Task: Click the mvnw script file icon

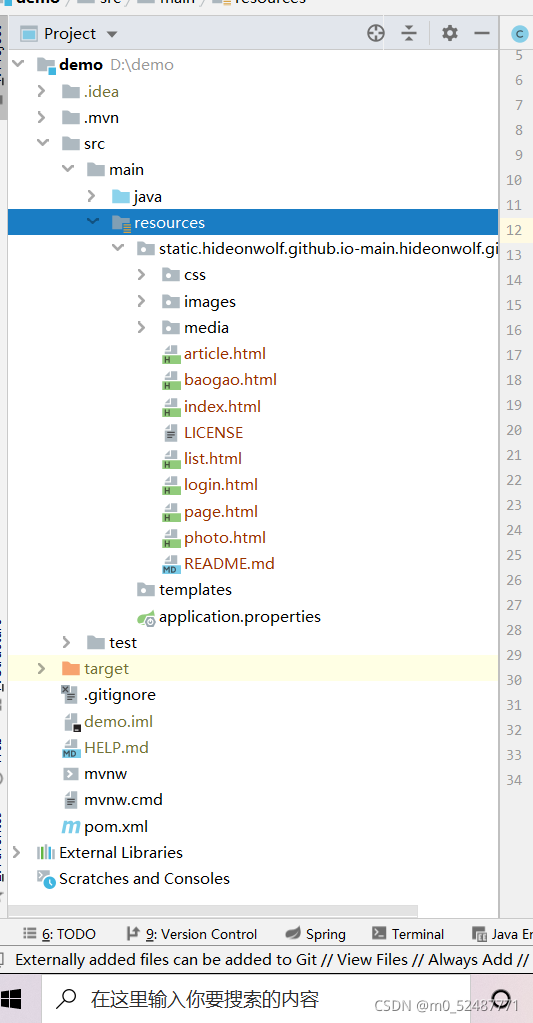Action: click(x=70, y=774)
